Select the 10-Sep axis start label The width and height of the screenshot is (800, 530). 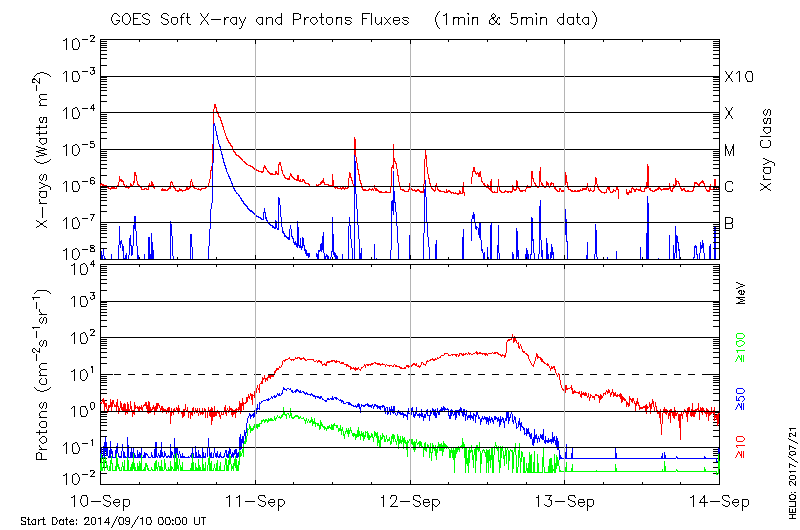pyautogui.click(x=100, y=500)
